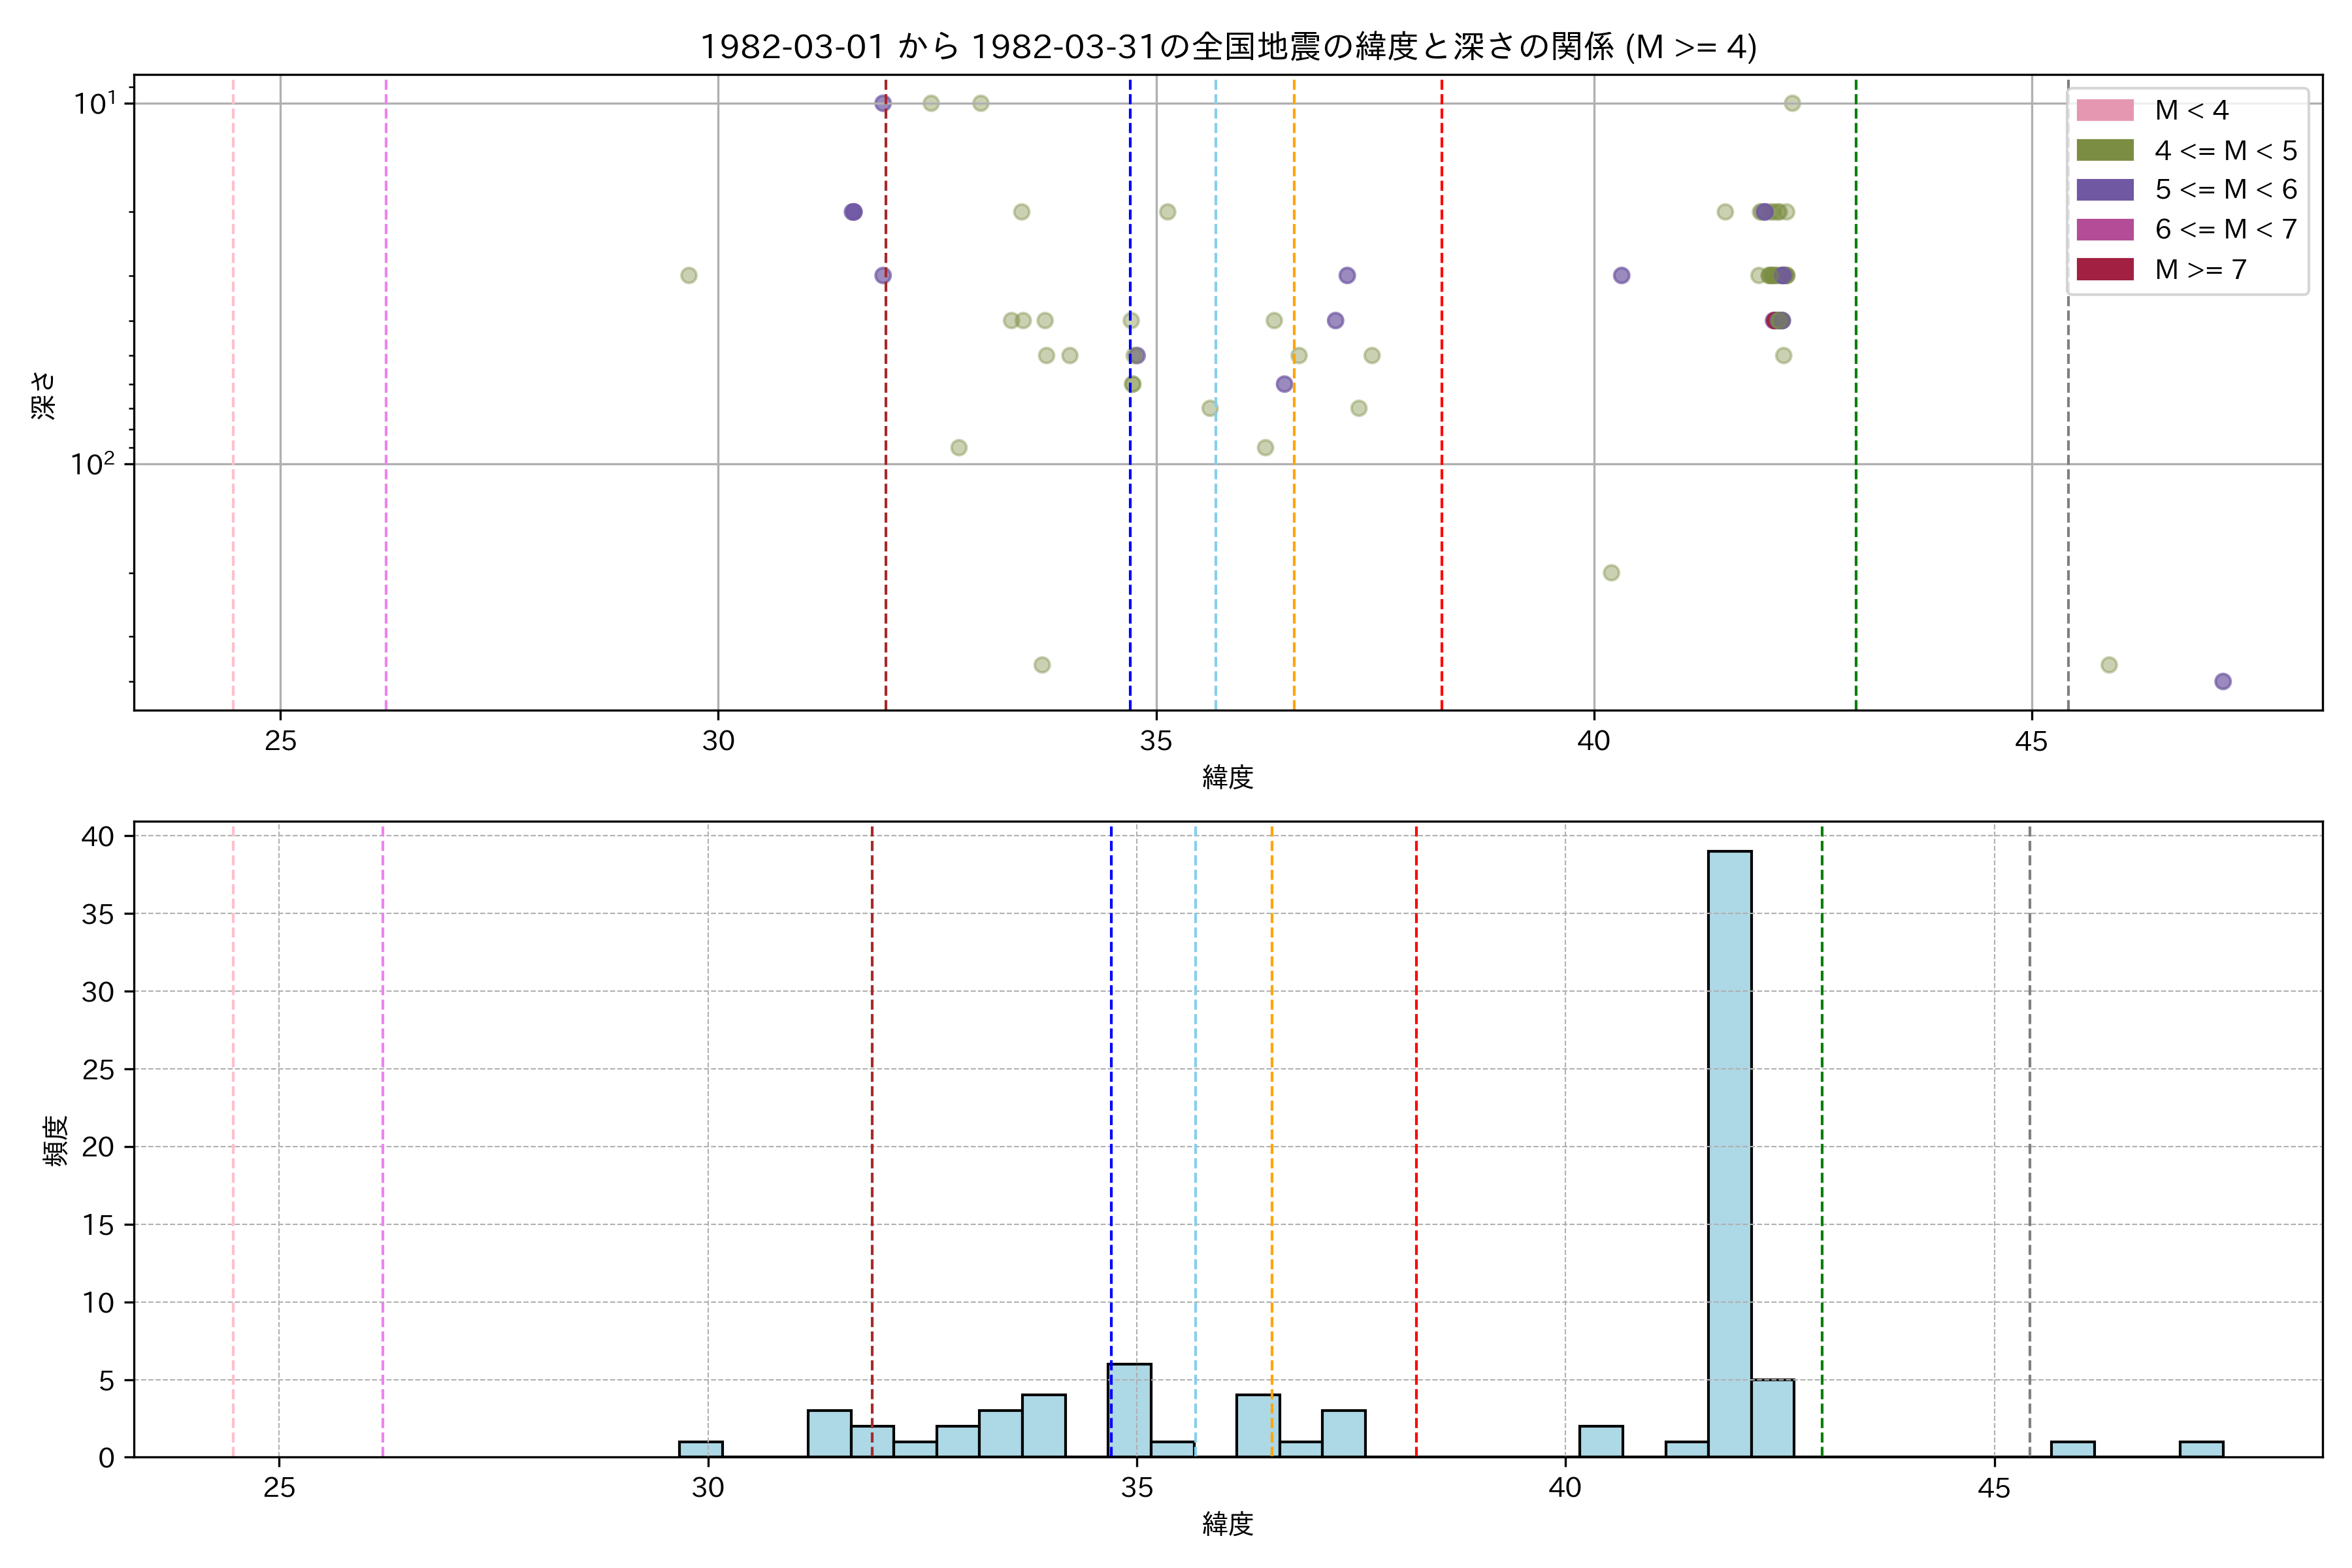The height and width of the screenshot is (1568, 2352).
Task: Click the histogram bar right of the tallest bar
Action: coord(1772,1418)
